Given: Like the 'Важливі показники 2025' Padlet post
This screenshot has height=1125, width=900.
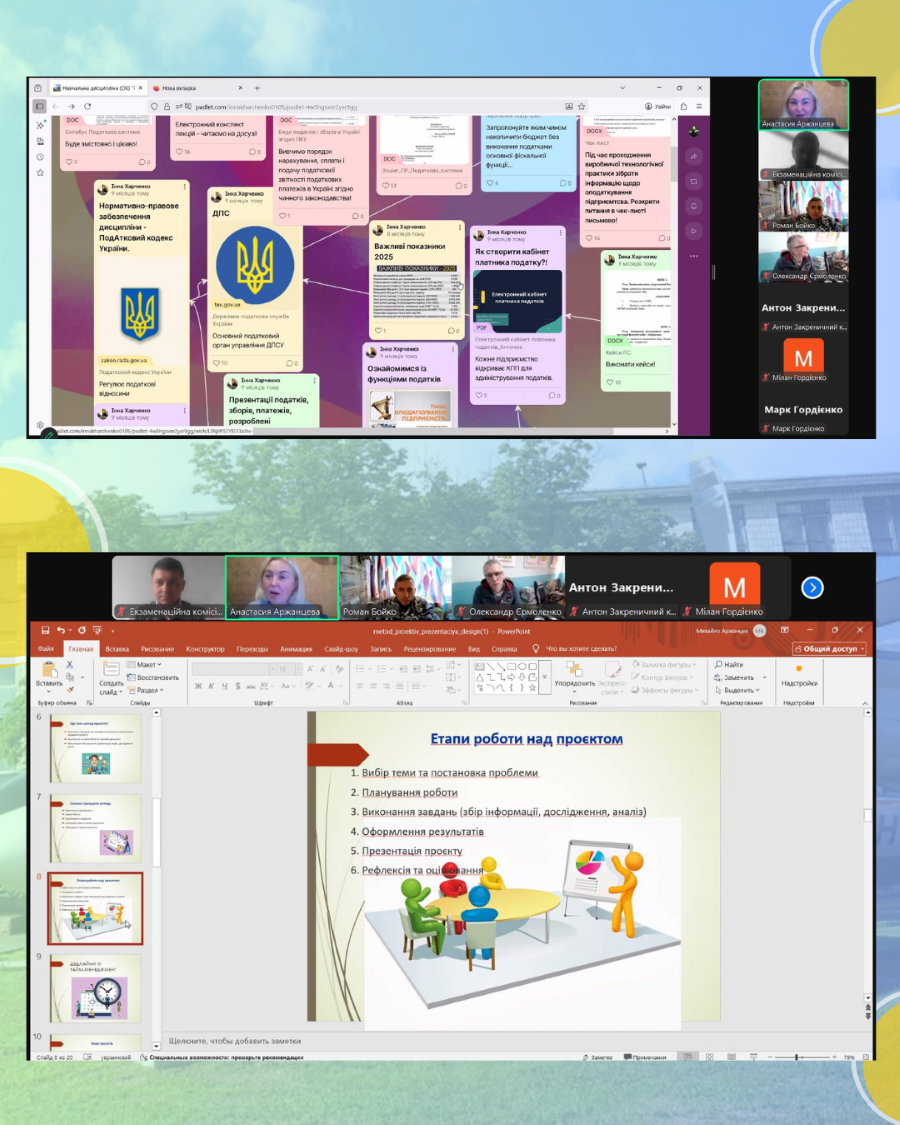Looking at the screenshot, I should [378, 330].
